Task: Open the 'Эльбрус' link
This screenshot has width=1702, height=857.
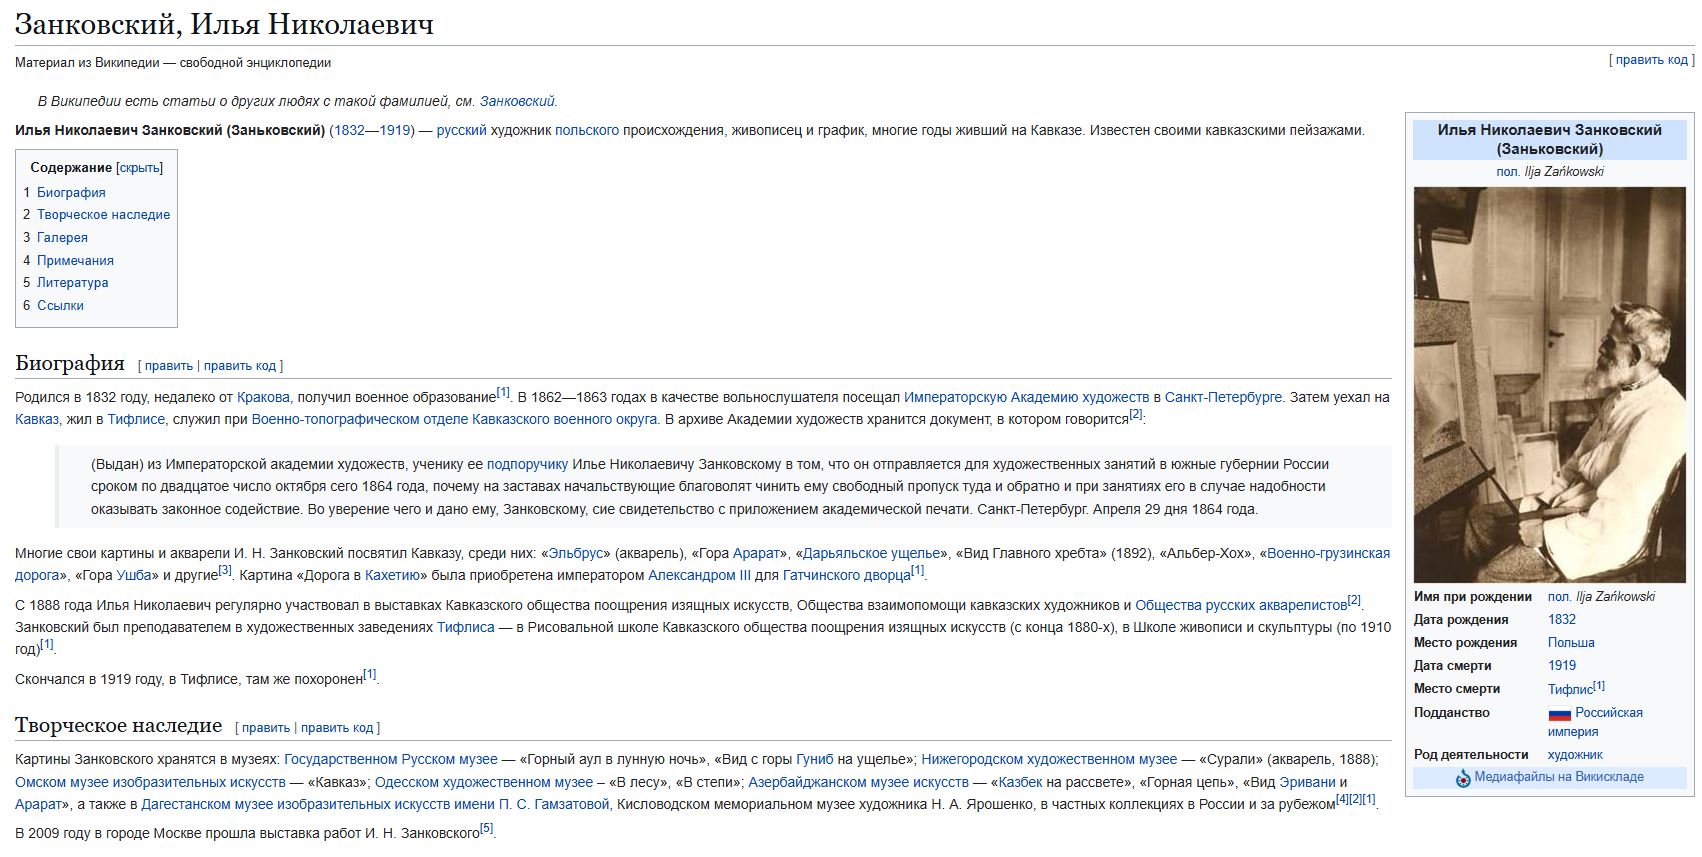Action: point(578,553)
